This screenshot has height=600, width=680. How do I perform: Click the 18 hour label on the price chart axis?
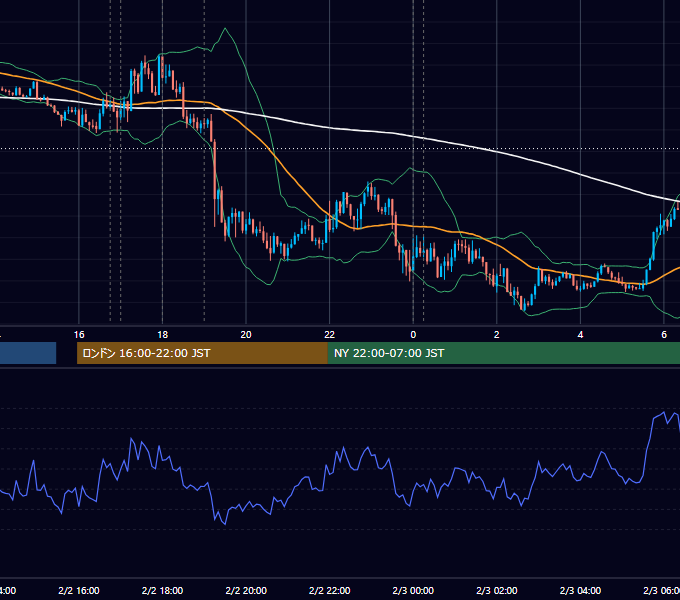[163, 335]
